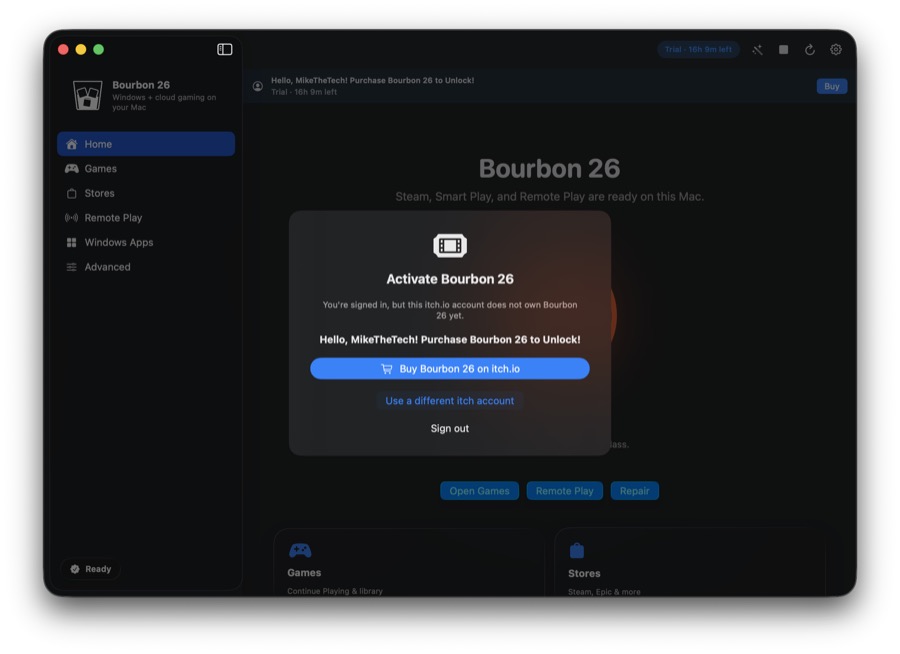Image resolution: width=900 pixels, height=654 pixels.
Task: Click the Advanced sliders icon
Action: [x=72, y=267]
